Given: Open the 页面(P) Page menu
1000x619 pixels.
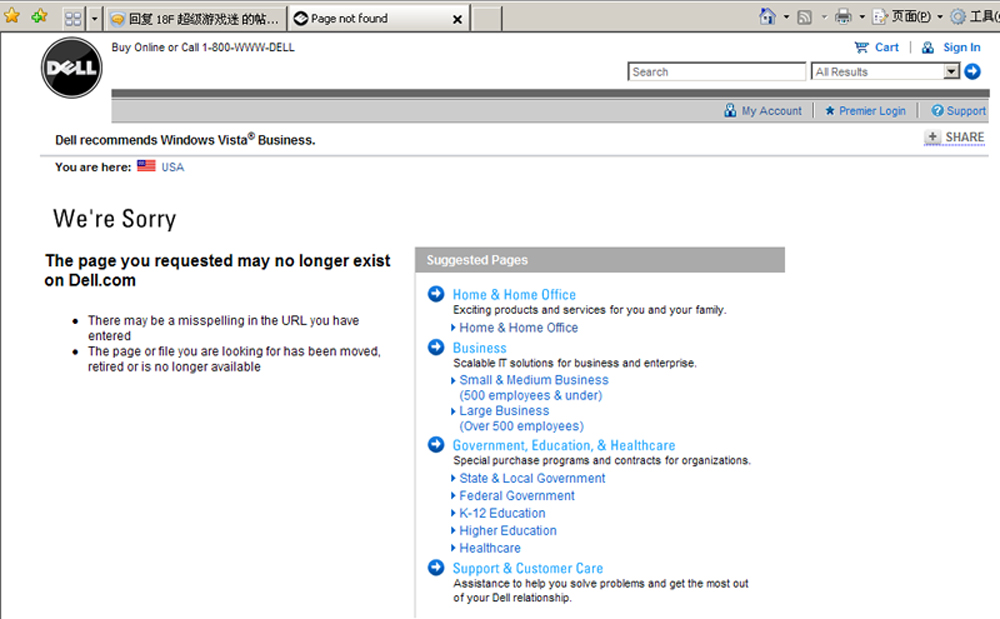Looking at the screenshot, I should tap(906, 17).
